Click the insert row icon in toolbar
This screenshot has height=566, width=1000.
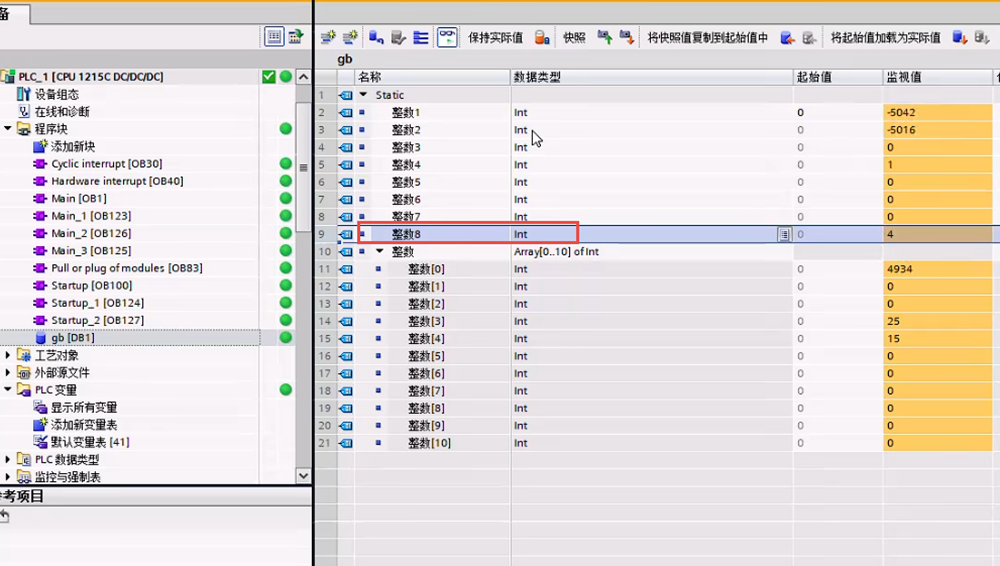(x=328, y=37)
